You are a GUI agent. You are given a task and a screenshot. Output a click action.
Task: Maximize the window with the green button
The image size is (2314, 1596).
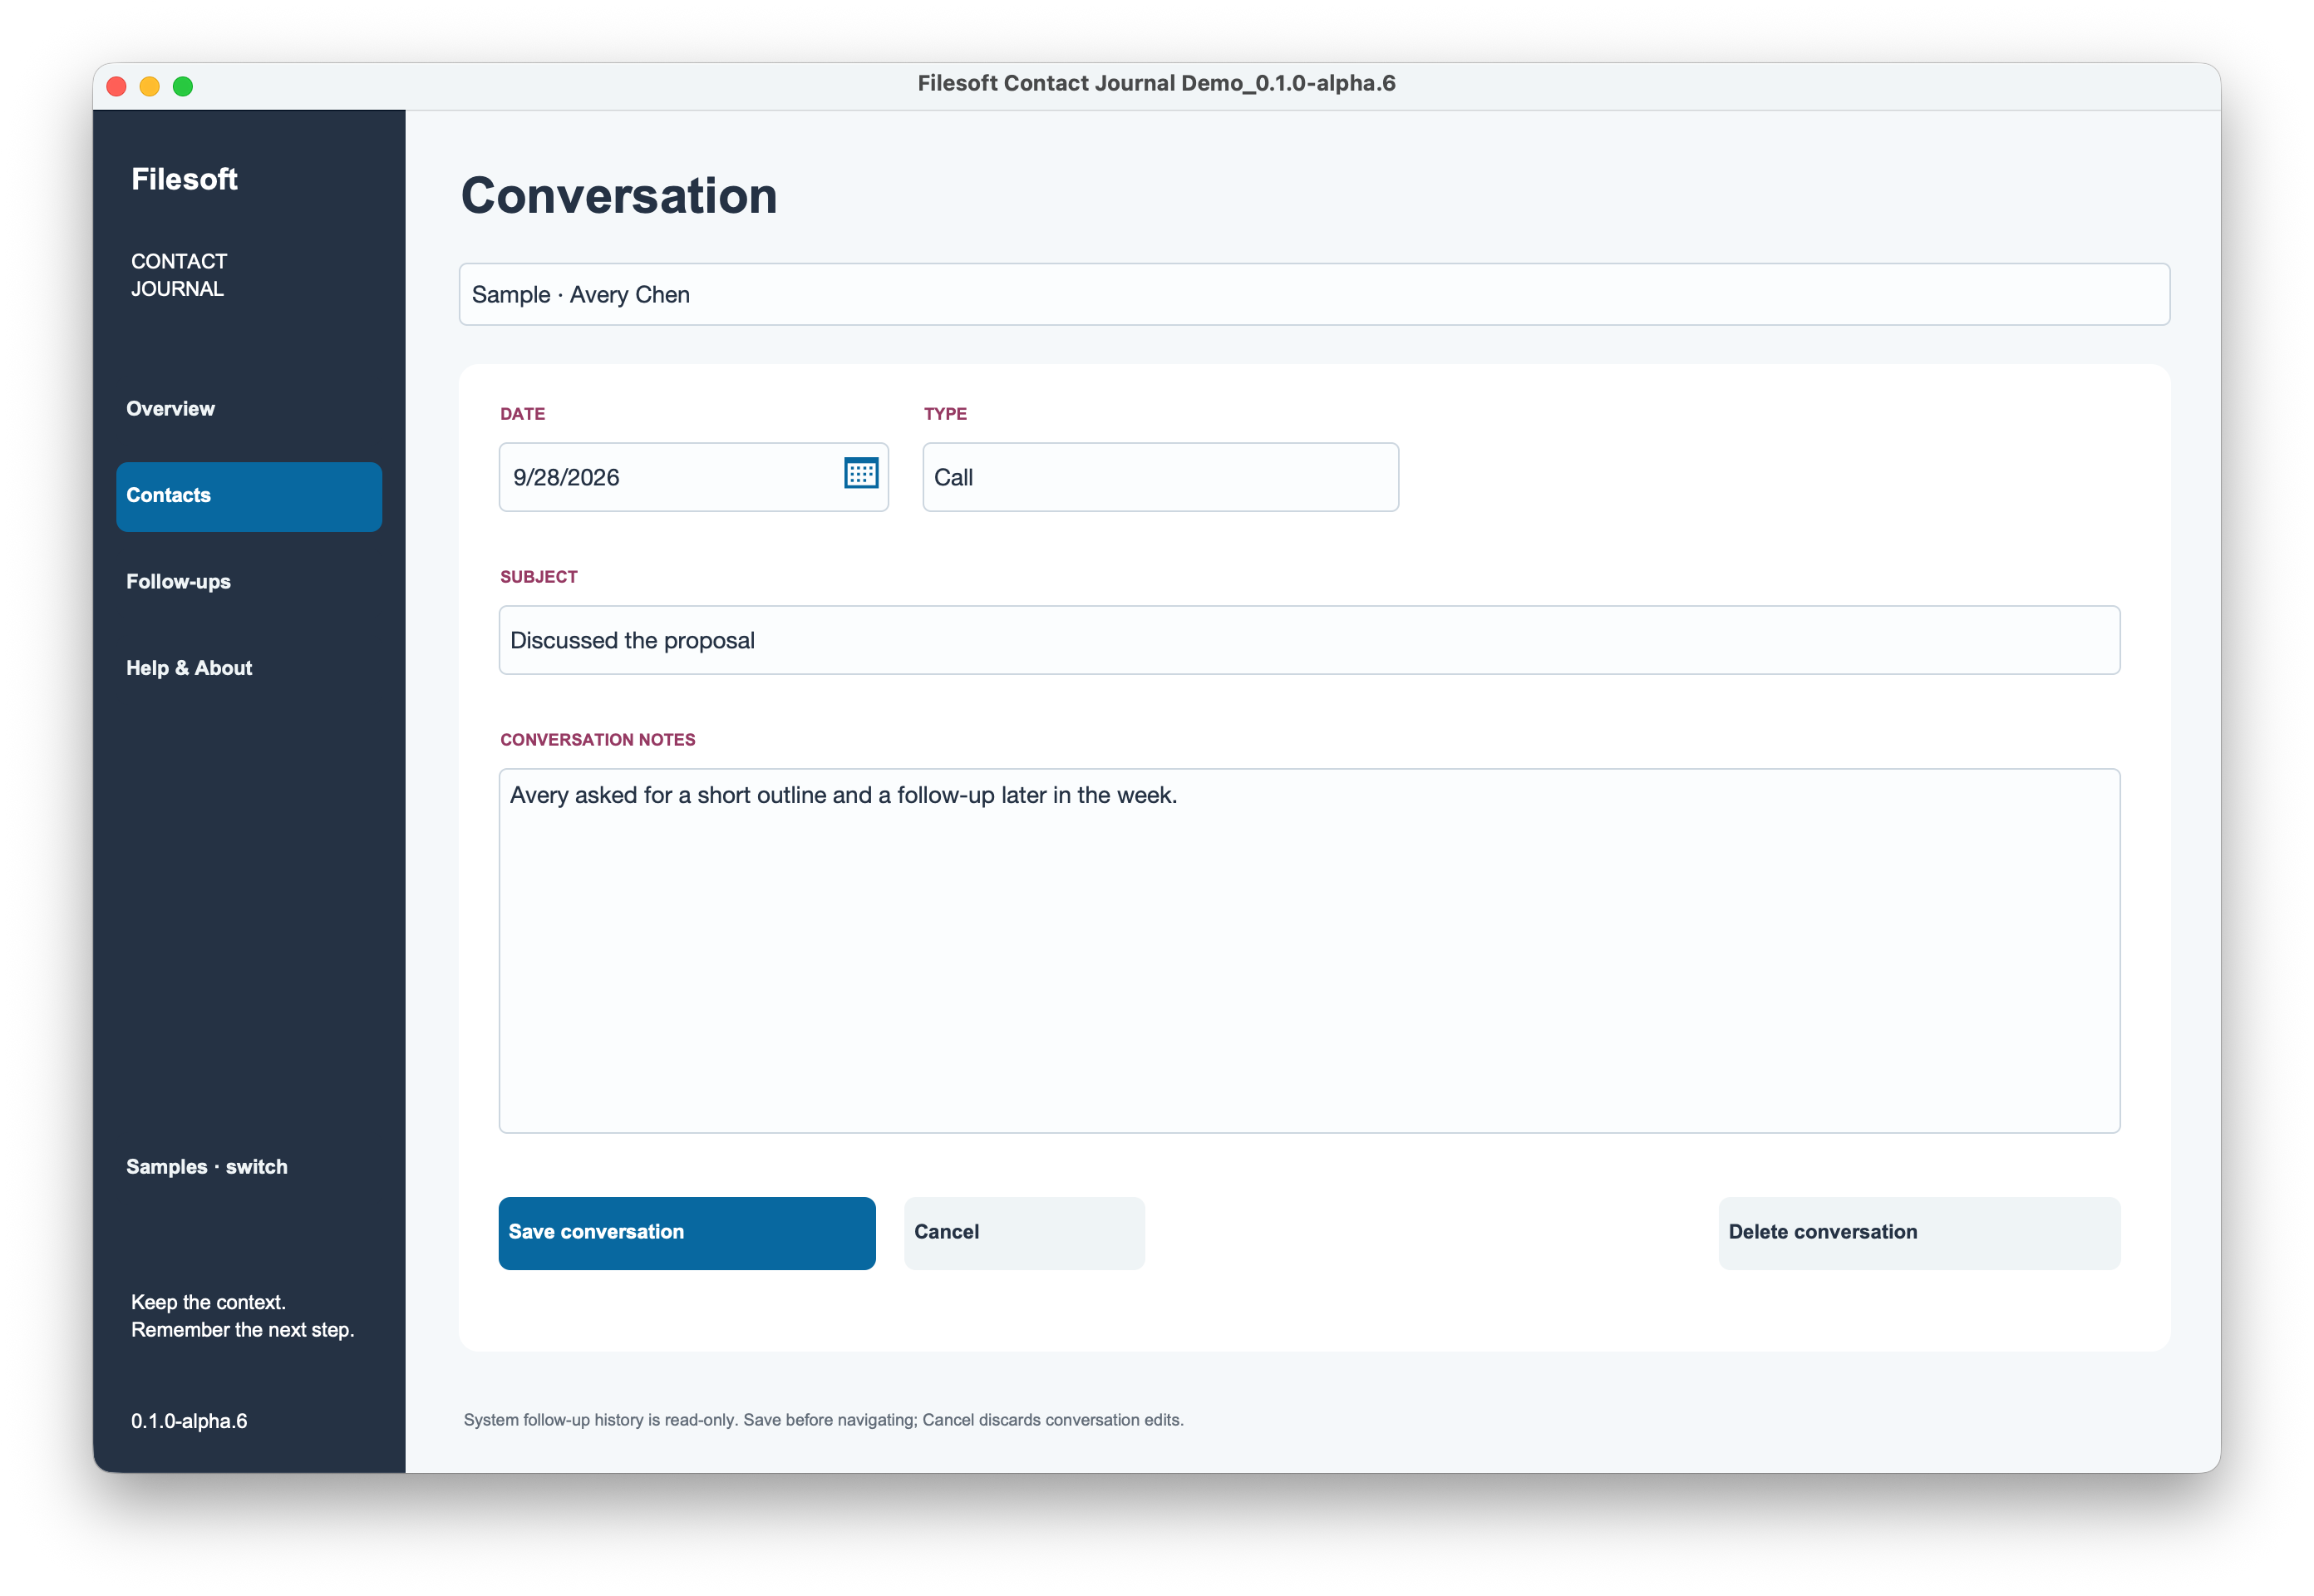[x=183, y=86]
